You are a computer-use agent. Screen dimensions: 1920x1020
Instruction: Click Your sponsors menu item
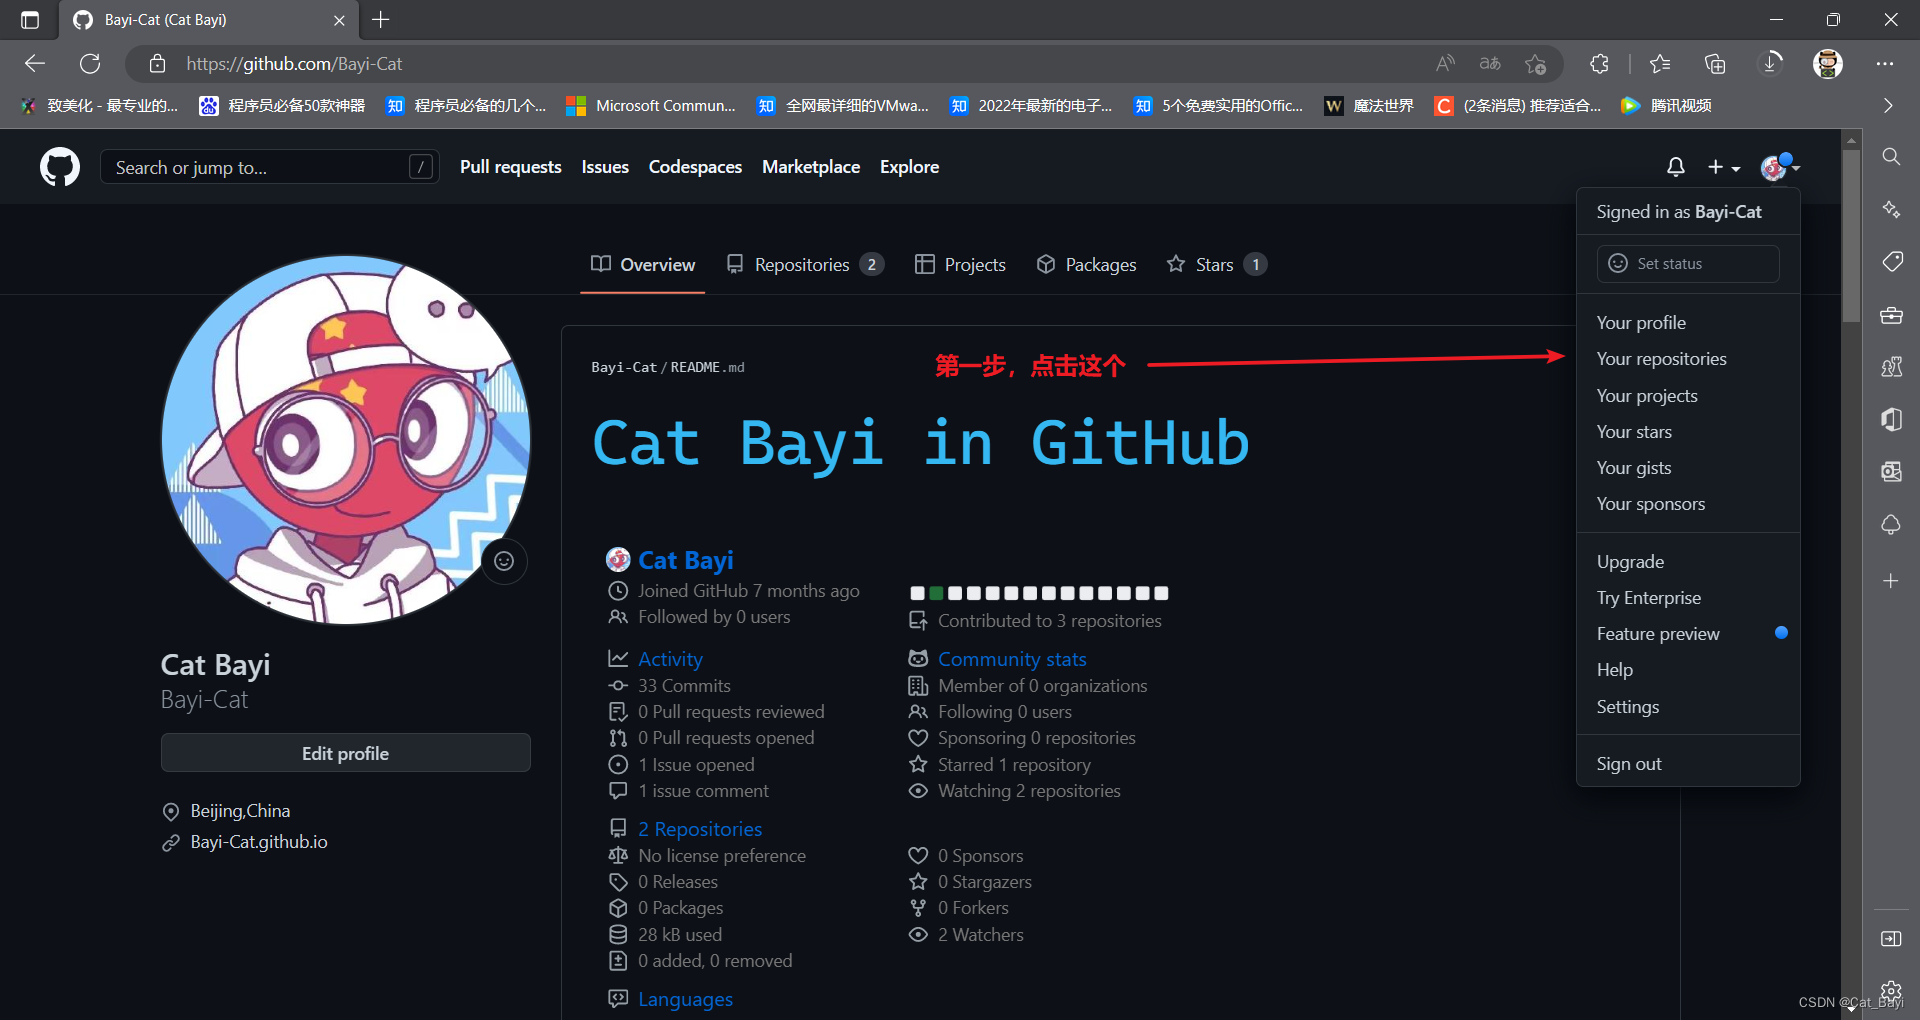(1688, 504)
